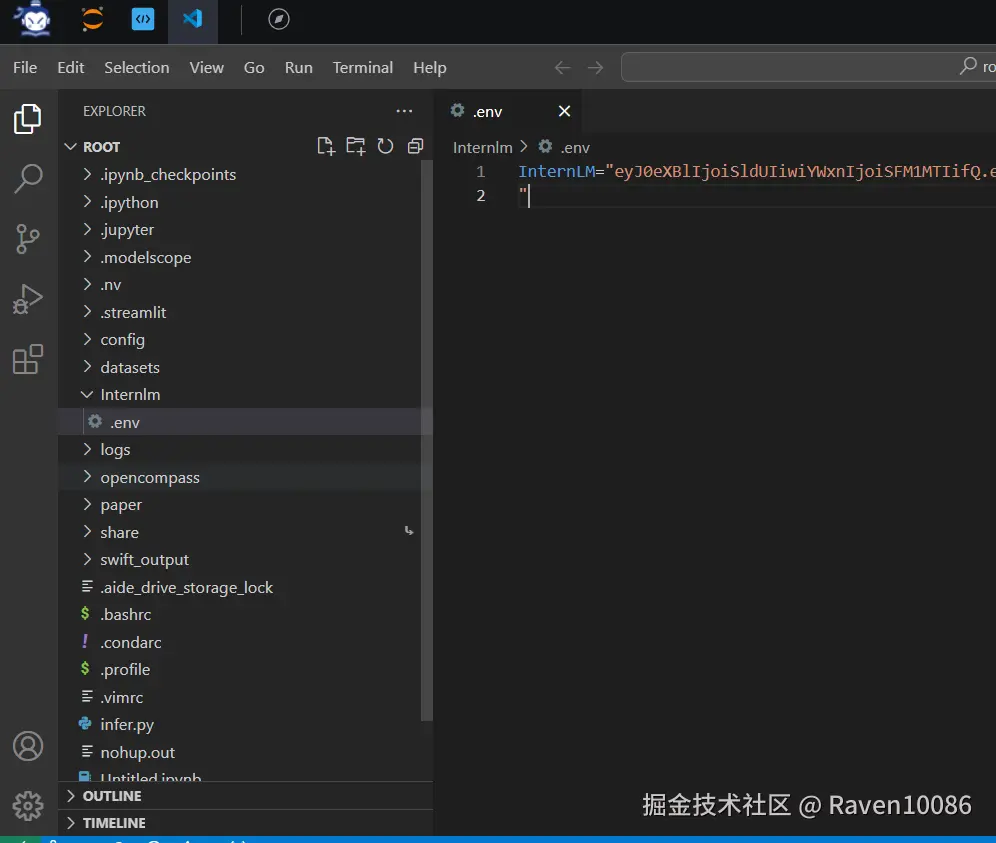Viewport: 996px width, 843px height.
Task: Open the Manage settings gear
Action: point(28,805)
